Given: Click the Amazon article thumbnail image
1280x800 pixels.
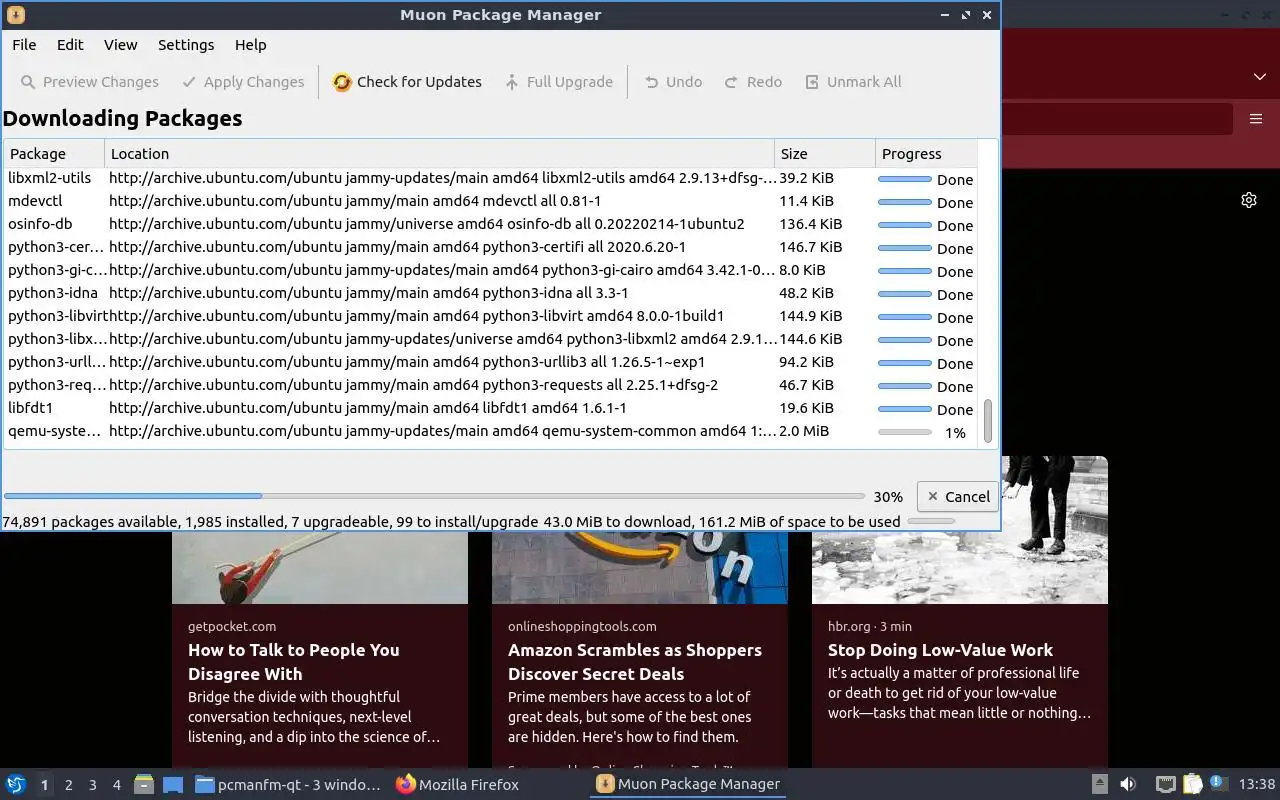Looking at the screenshot, I should coord(640,567).
